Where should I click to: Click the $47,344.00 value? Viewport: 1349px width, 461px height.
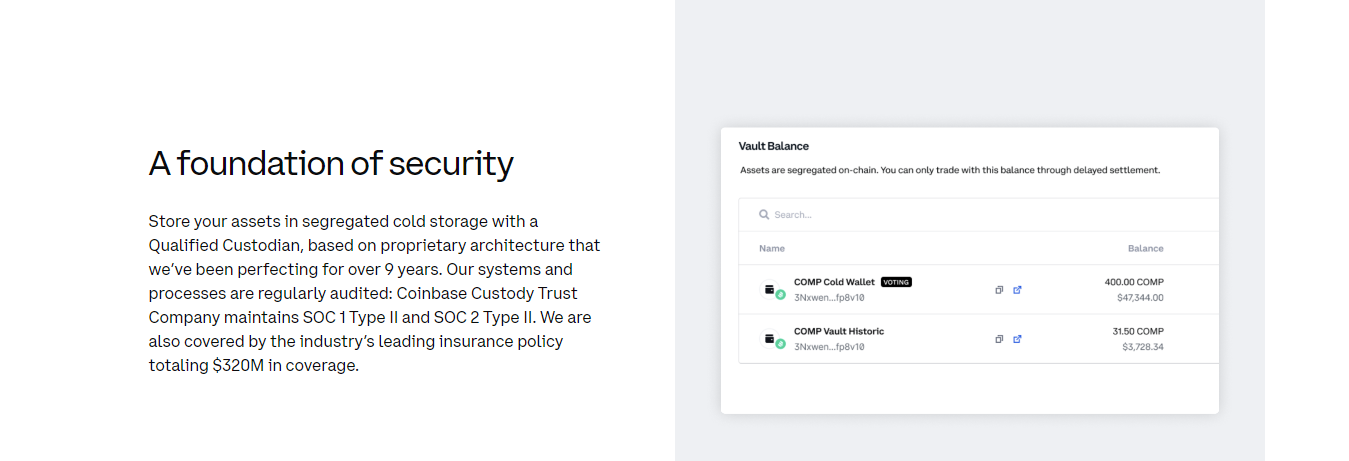(1140, 297)
